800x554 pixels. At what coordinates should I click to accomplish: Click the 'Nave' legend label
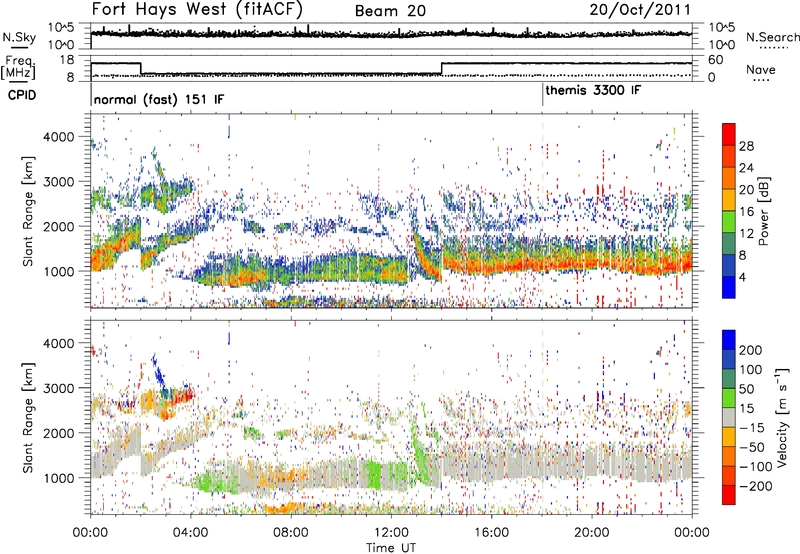(x=761, y=69)
